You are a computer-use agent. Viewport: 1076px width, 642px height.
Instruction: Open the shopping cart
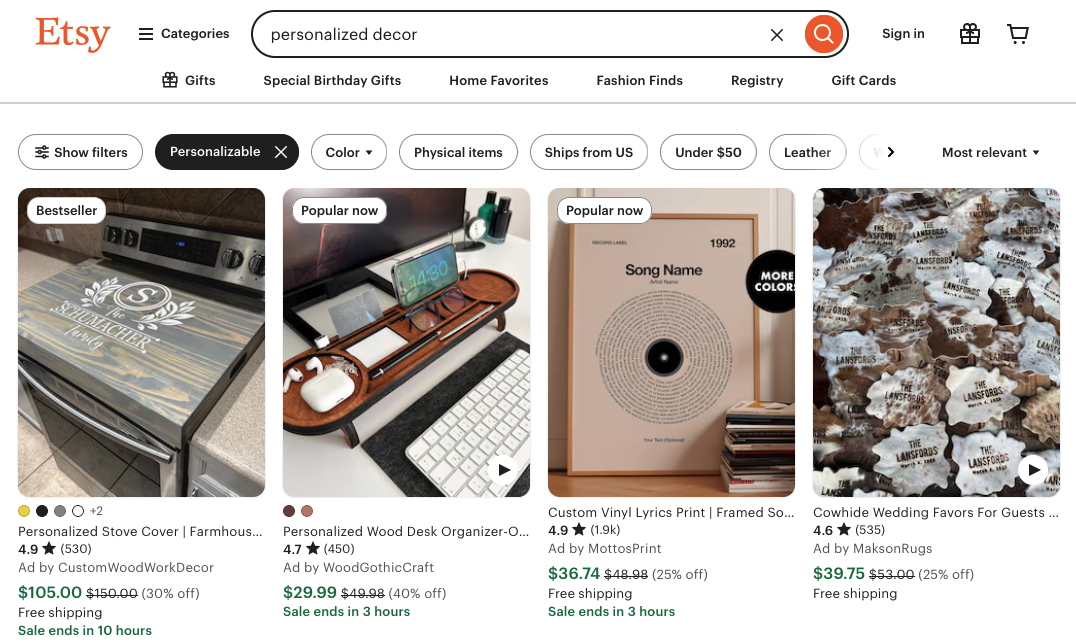[x=1018, y=34]
